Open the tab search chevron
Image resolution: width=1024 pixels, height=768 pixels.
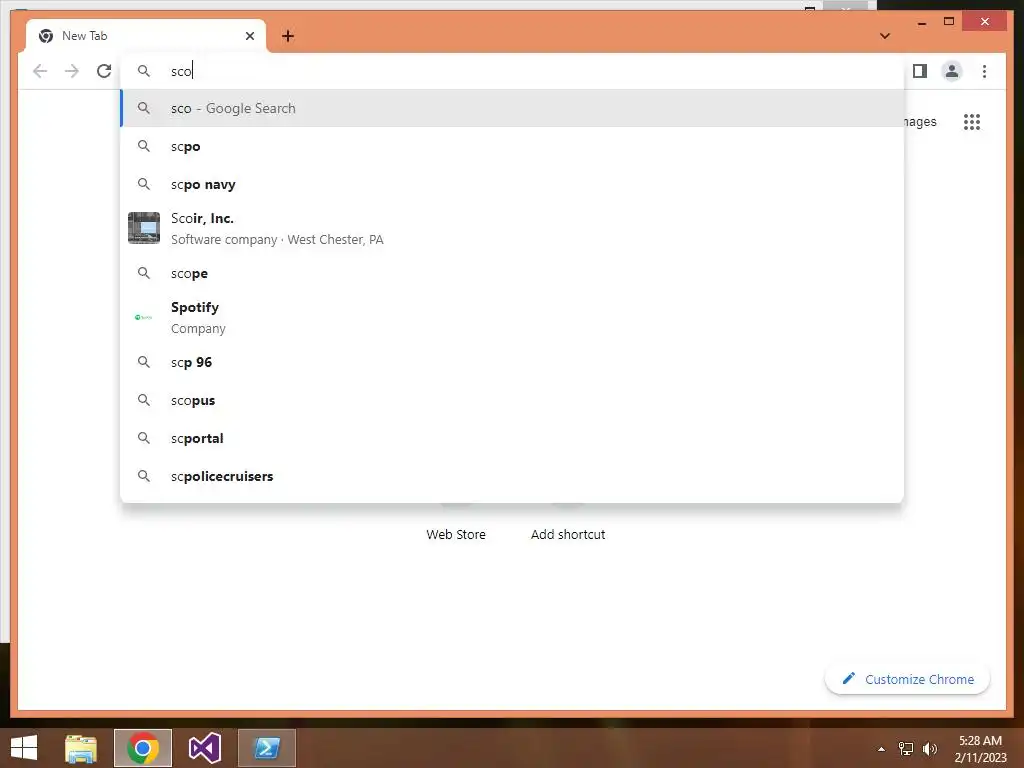click(885, 36)
